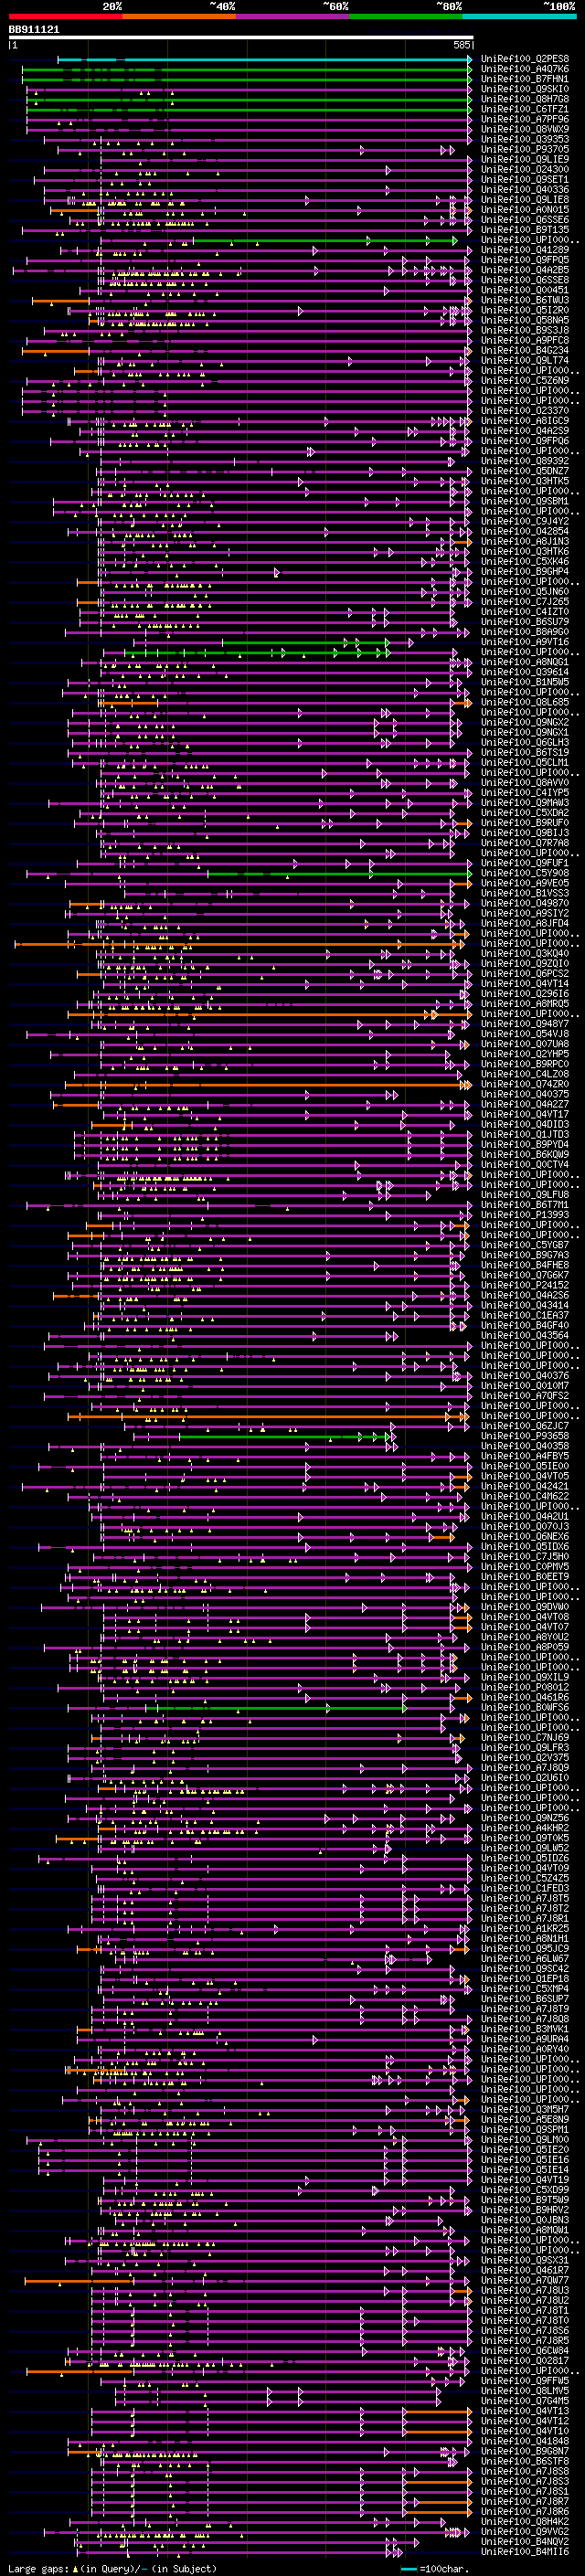585x2576 pixels.
Task: Select the UniRef100_C9J4Y2 entry
Action: pyautogui.click(x=525, y=521)
